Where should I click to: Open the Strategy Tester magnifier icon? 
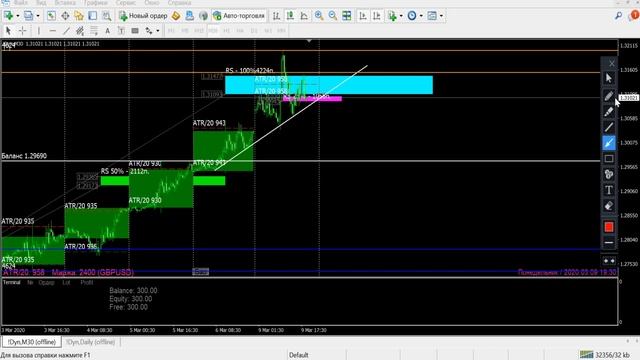coord(107,16)
